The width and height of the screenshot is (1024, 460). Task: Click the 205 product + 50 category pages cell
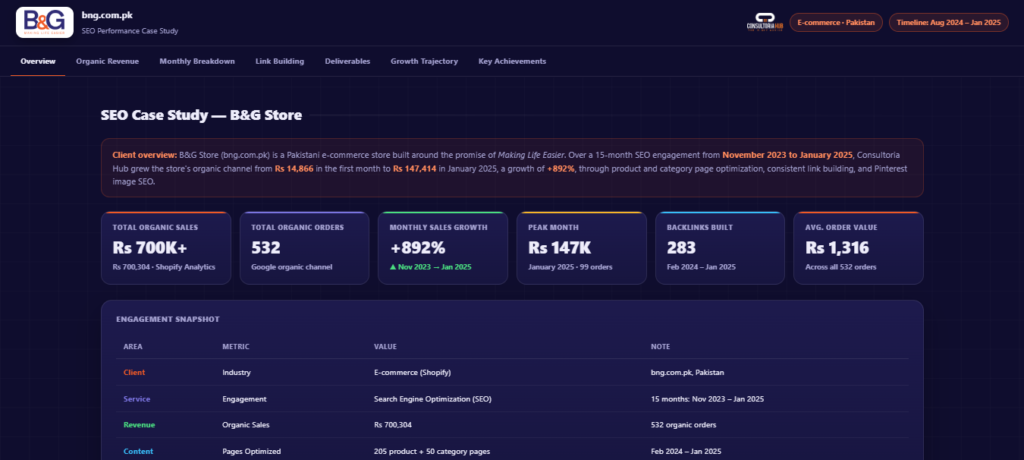click(x=432, y=451)
